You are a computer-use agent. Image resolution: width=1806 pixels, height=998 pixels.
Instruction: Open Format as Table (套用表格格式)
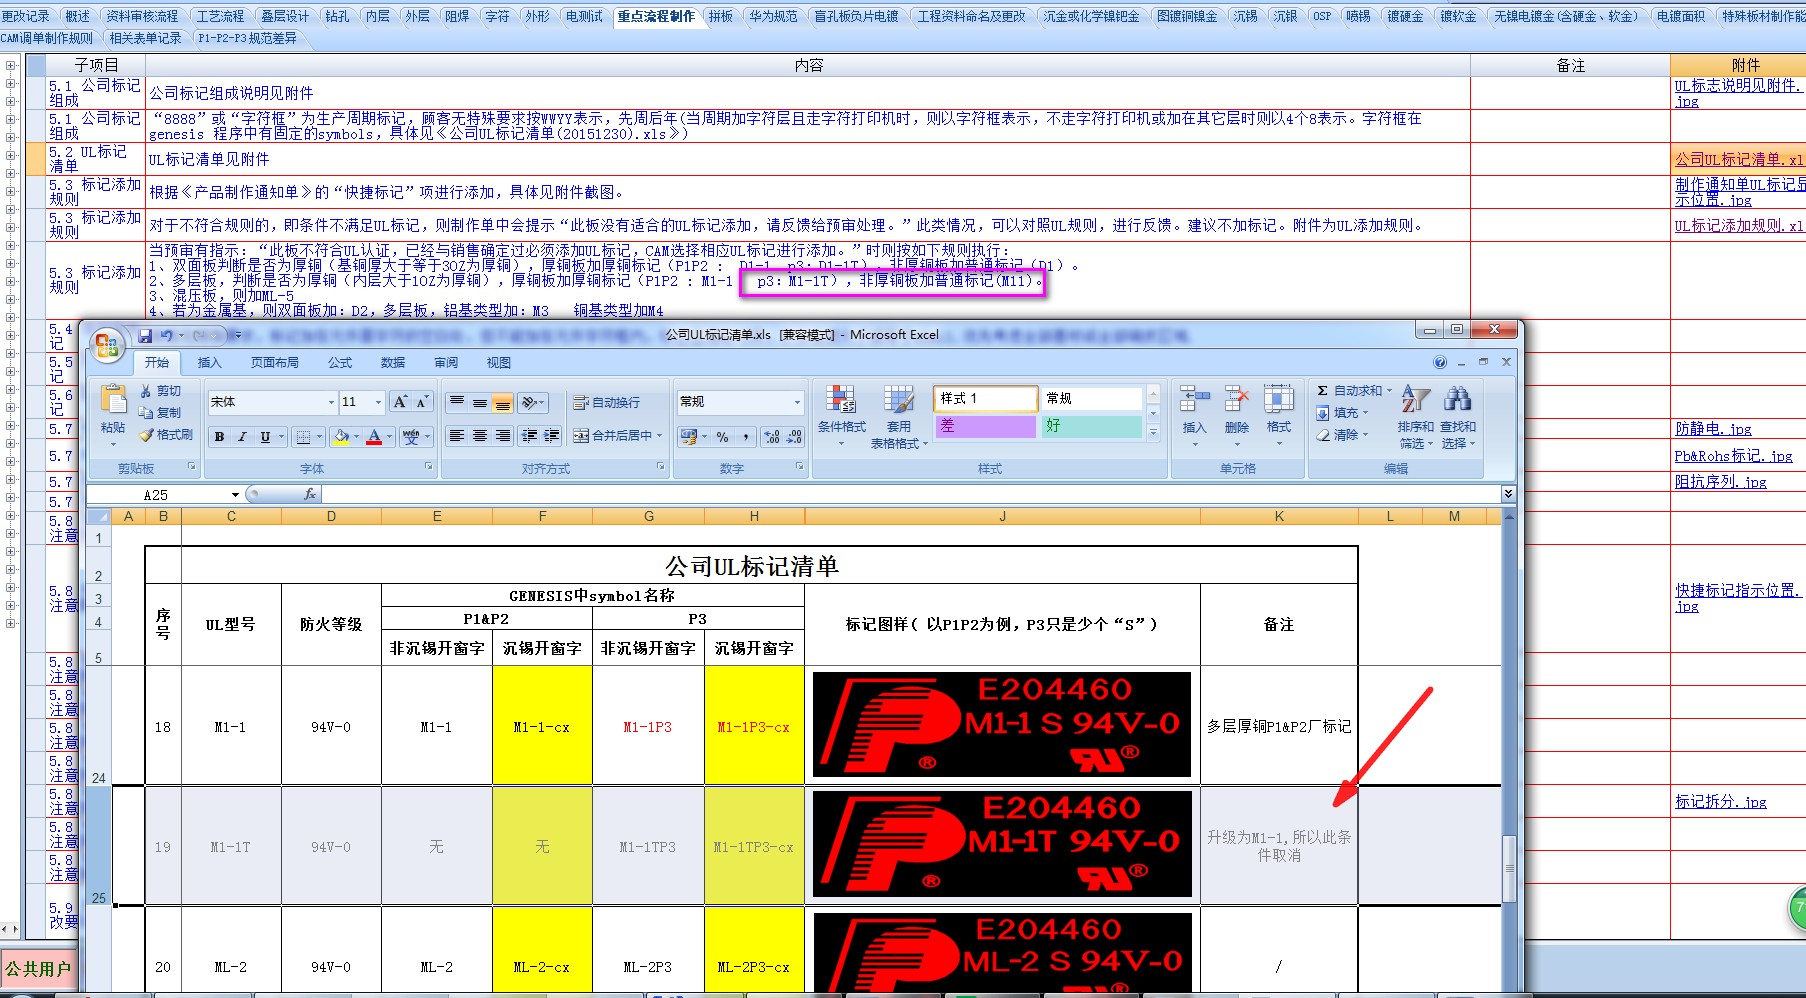pyautogui.click(x=898, y=415)
